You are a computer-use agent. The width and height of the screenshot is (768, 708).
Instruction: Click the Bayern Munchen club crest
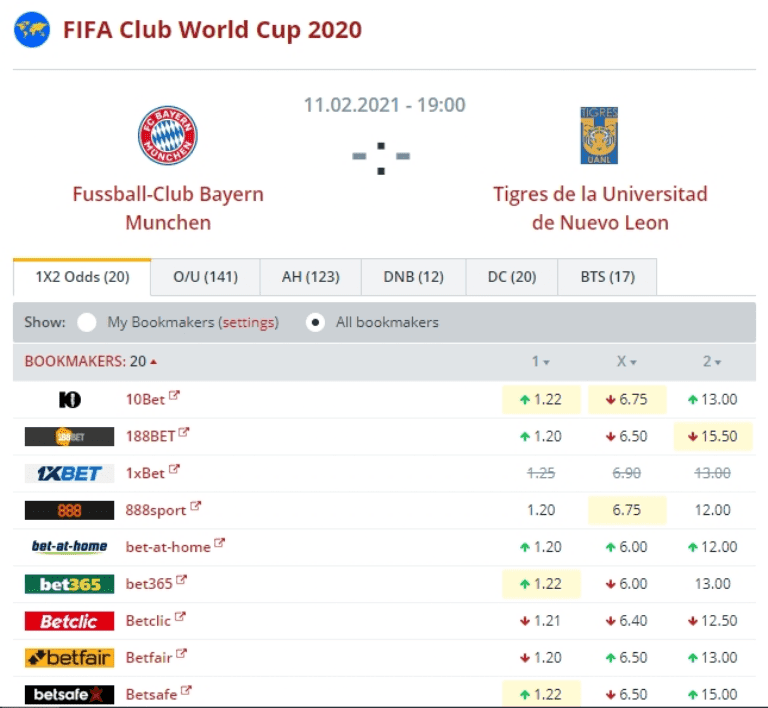tap(167, 136)
